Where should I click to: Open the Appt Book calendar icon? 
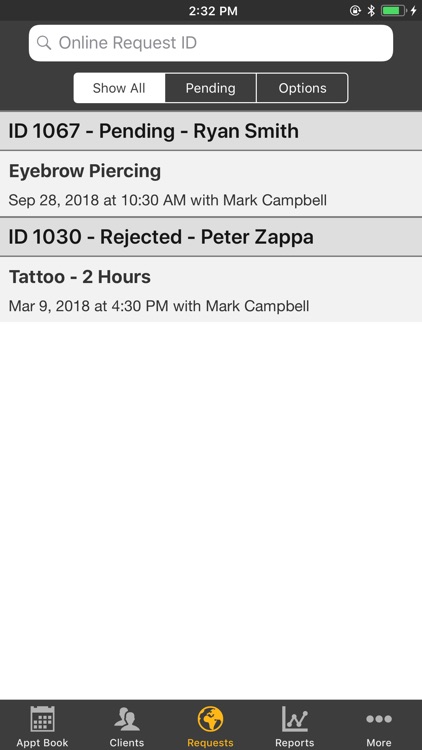pos(42,718)
